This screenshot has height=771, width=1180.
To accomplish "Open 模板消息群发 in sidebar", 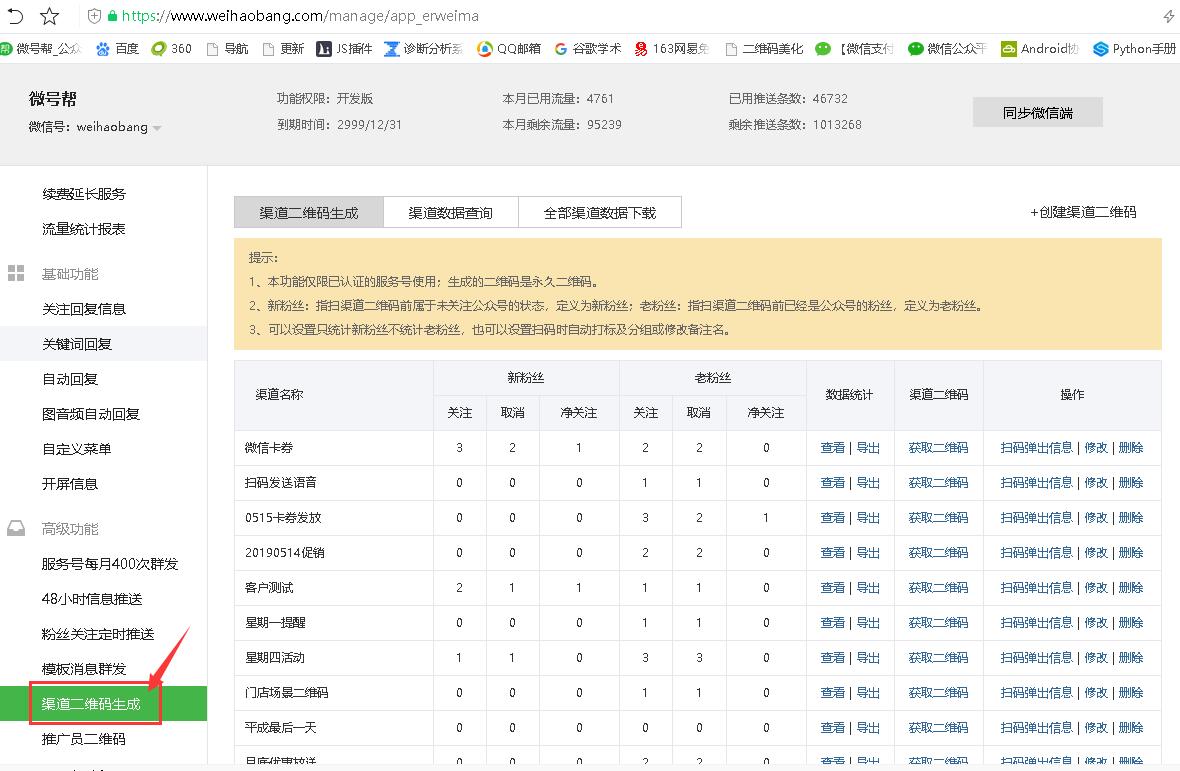I will point(84,669).
